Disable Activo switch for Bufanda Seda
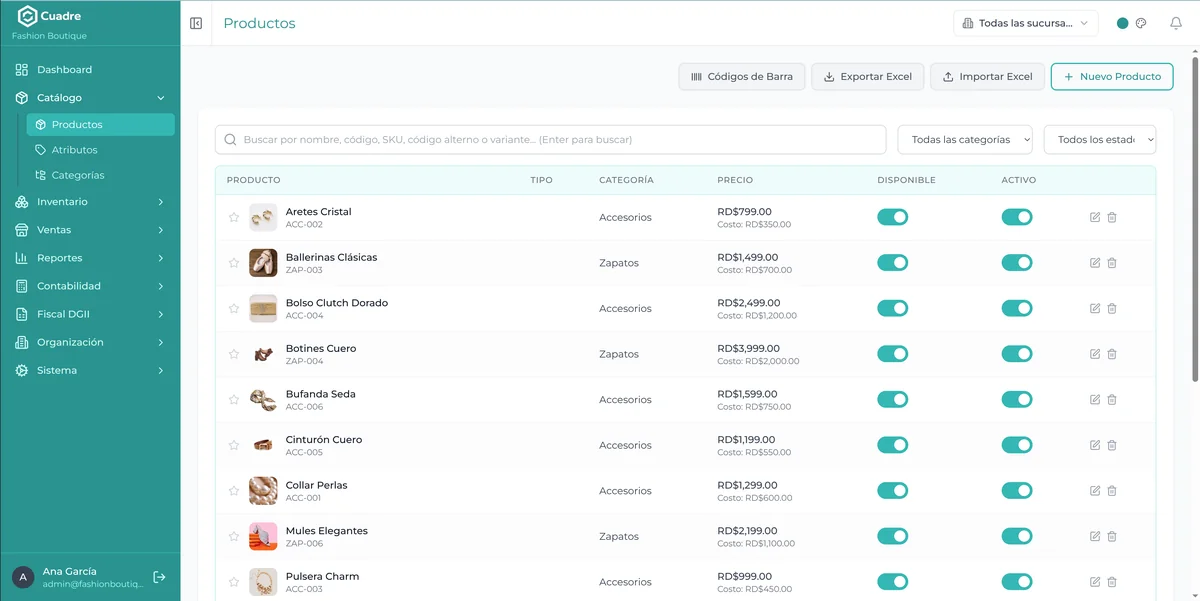The width and height of the screenshot is (1200, 601). 1017,399
